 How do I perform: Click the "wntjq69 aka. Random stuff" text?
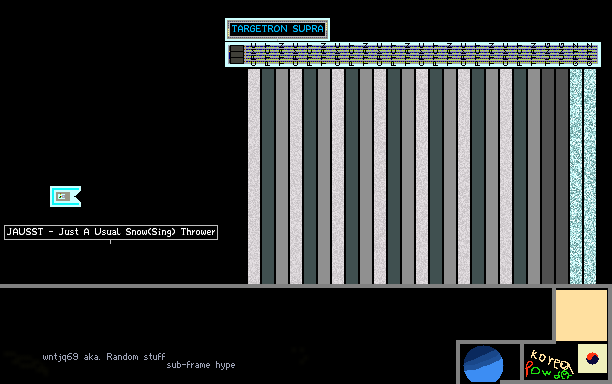pyautogui.click(x=104, y=357)
